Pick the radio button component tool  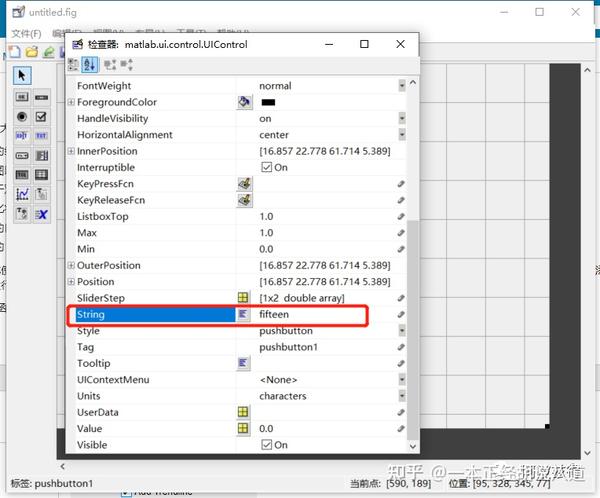22,116
